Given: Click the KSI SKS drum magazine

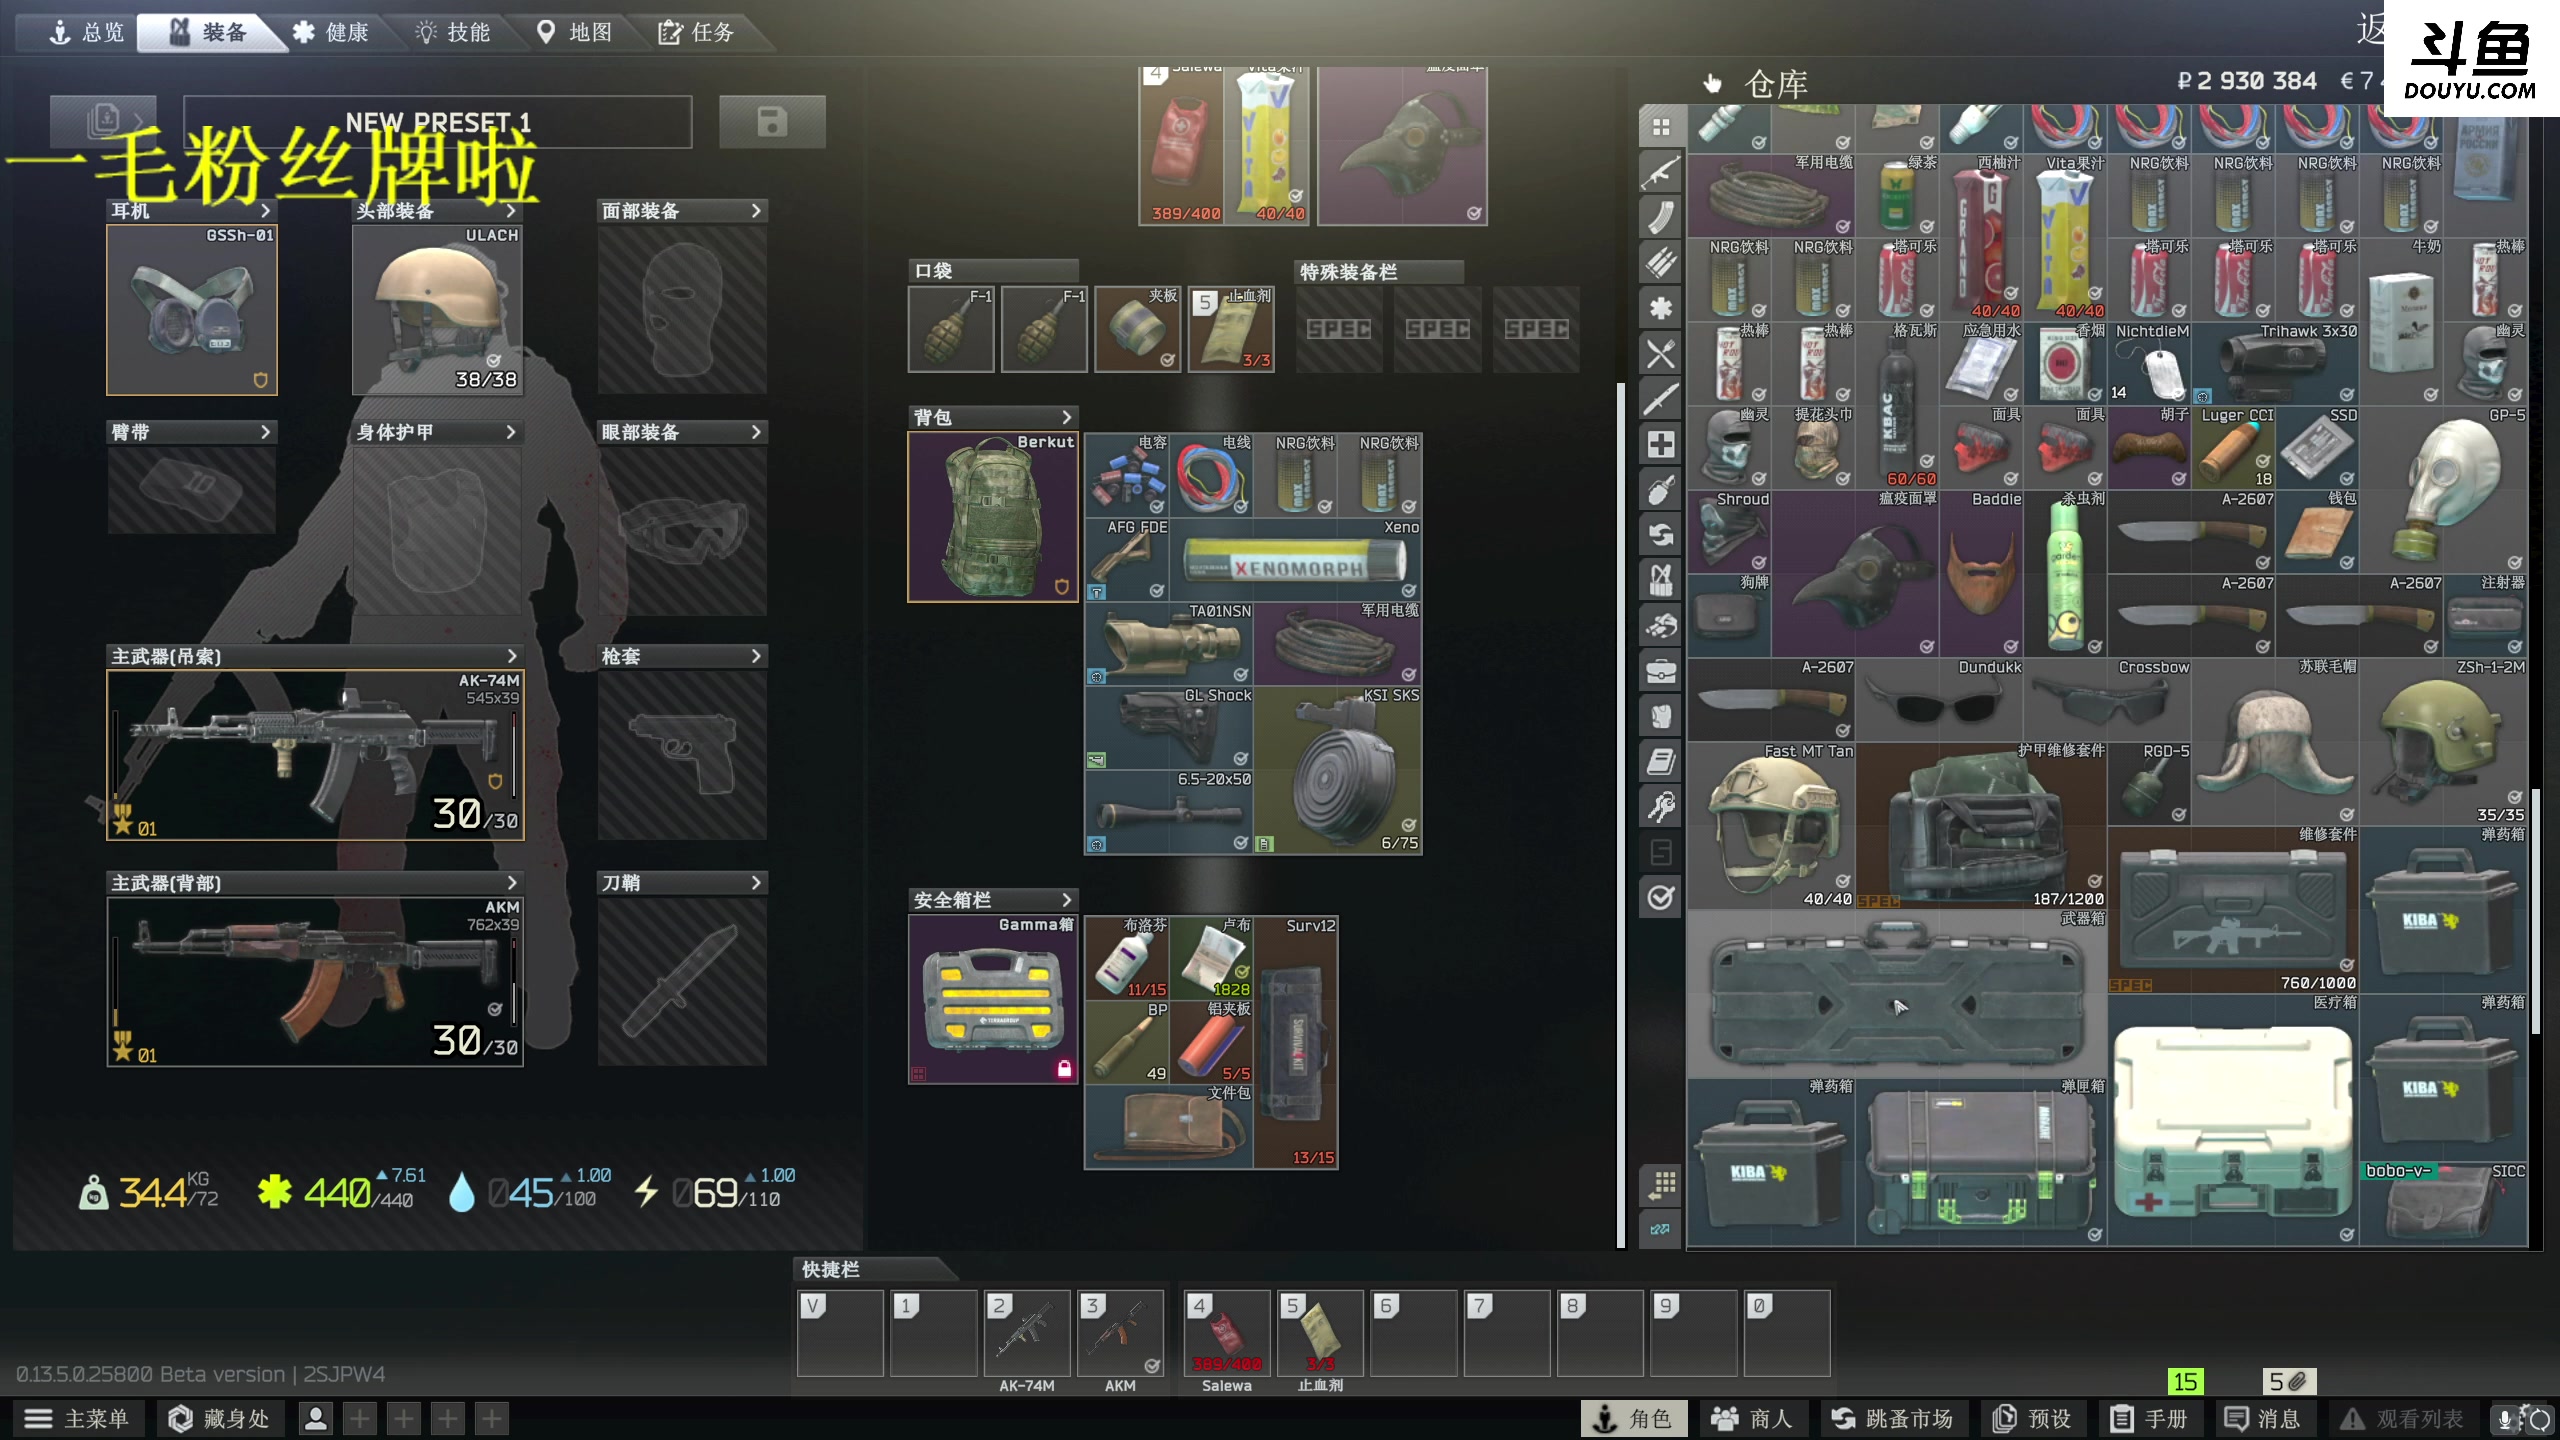Looking at the screenshot, I should (1338, 770).
